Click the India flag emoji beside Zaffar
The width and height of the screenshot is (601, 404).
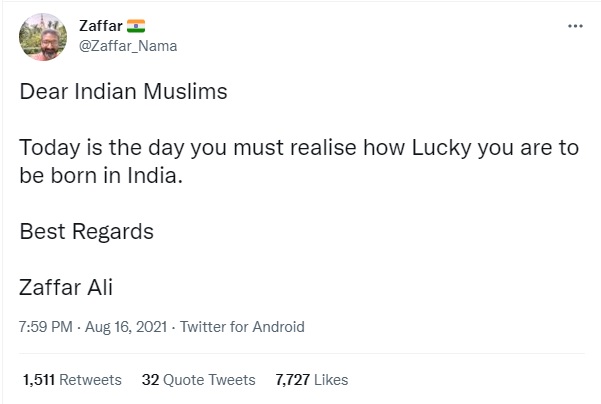click(x=134, y=25)
